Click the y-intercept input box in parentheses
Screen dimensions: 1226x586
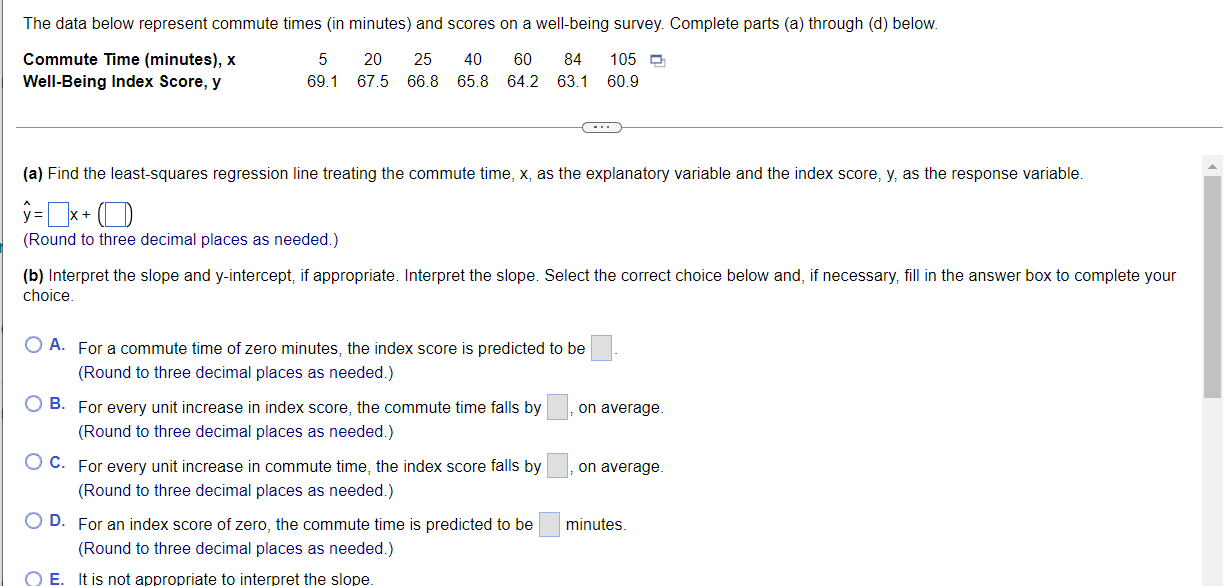pos(113,214)
